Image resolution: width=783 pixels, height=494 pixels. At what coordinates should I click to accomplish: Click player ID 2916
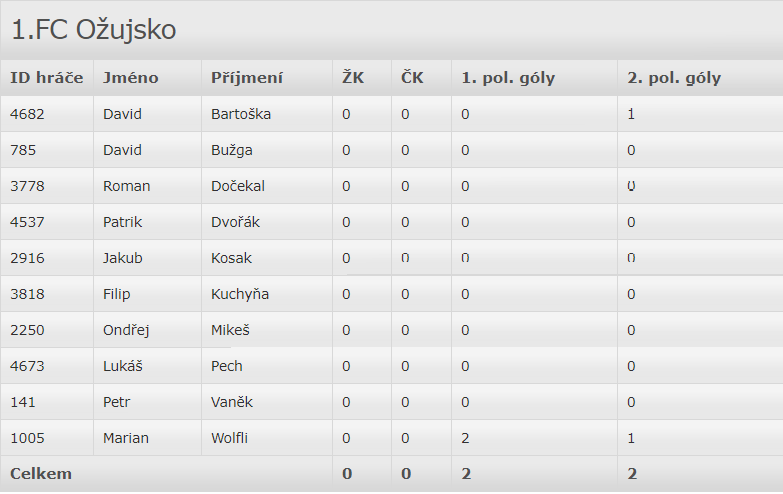pos(27,258)
